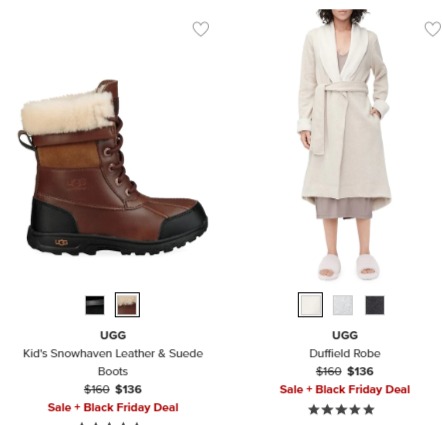Viewport: 443px width, 425px height.
Task: Click the crossed-out $160 price under robe
Action: click(x=329, y=371)
